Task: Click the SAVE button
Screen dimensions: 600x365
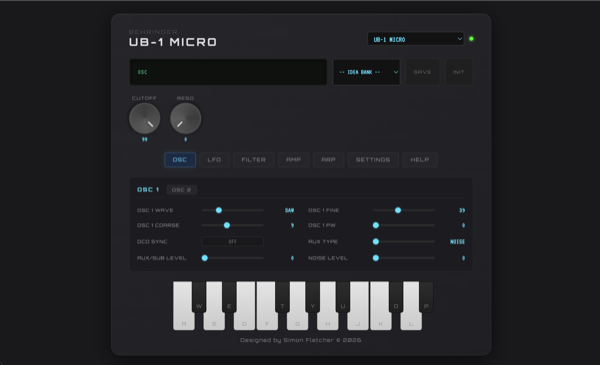Action: tap(422, 72)
